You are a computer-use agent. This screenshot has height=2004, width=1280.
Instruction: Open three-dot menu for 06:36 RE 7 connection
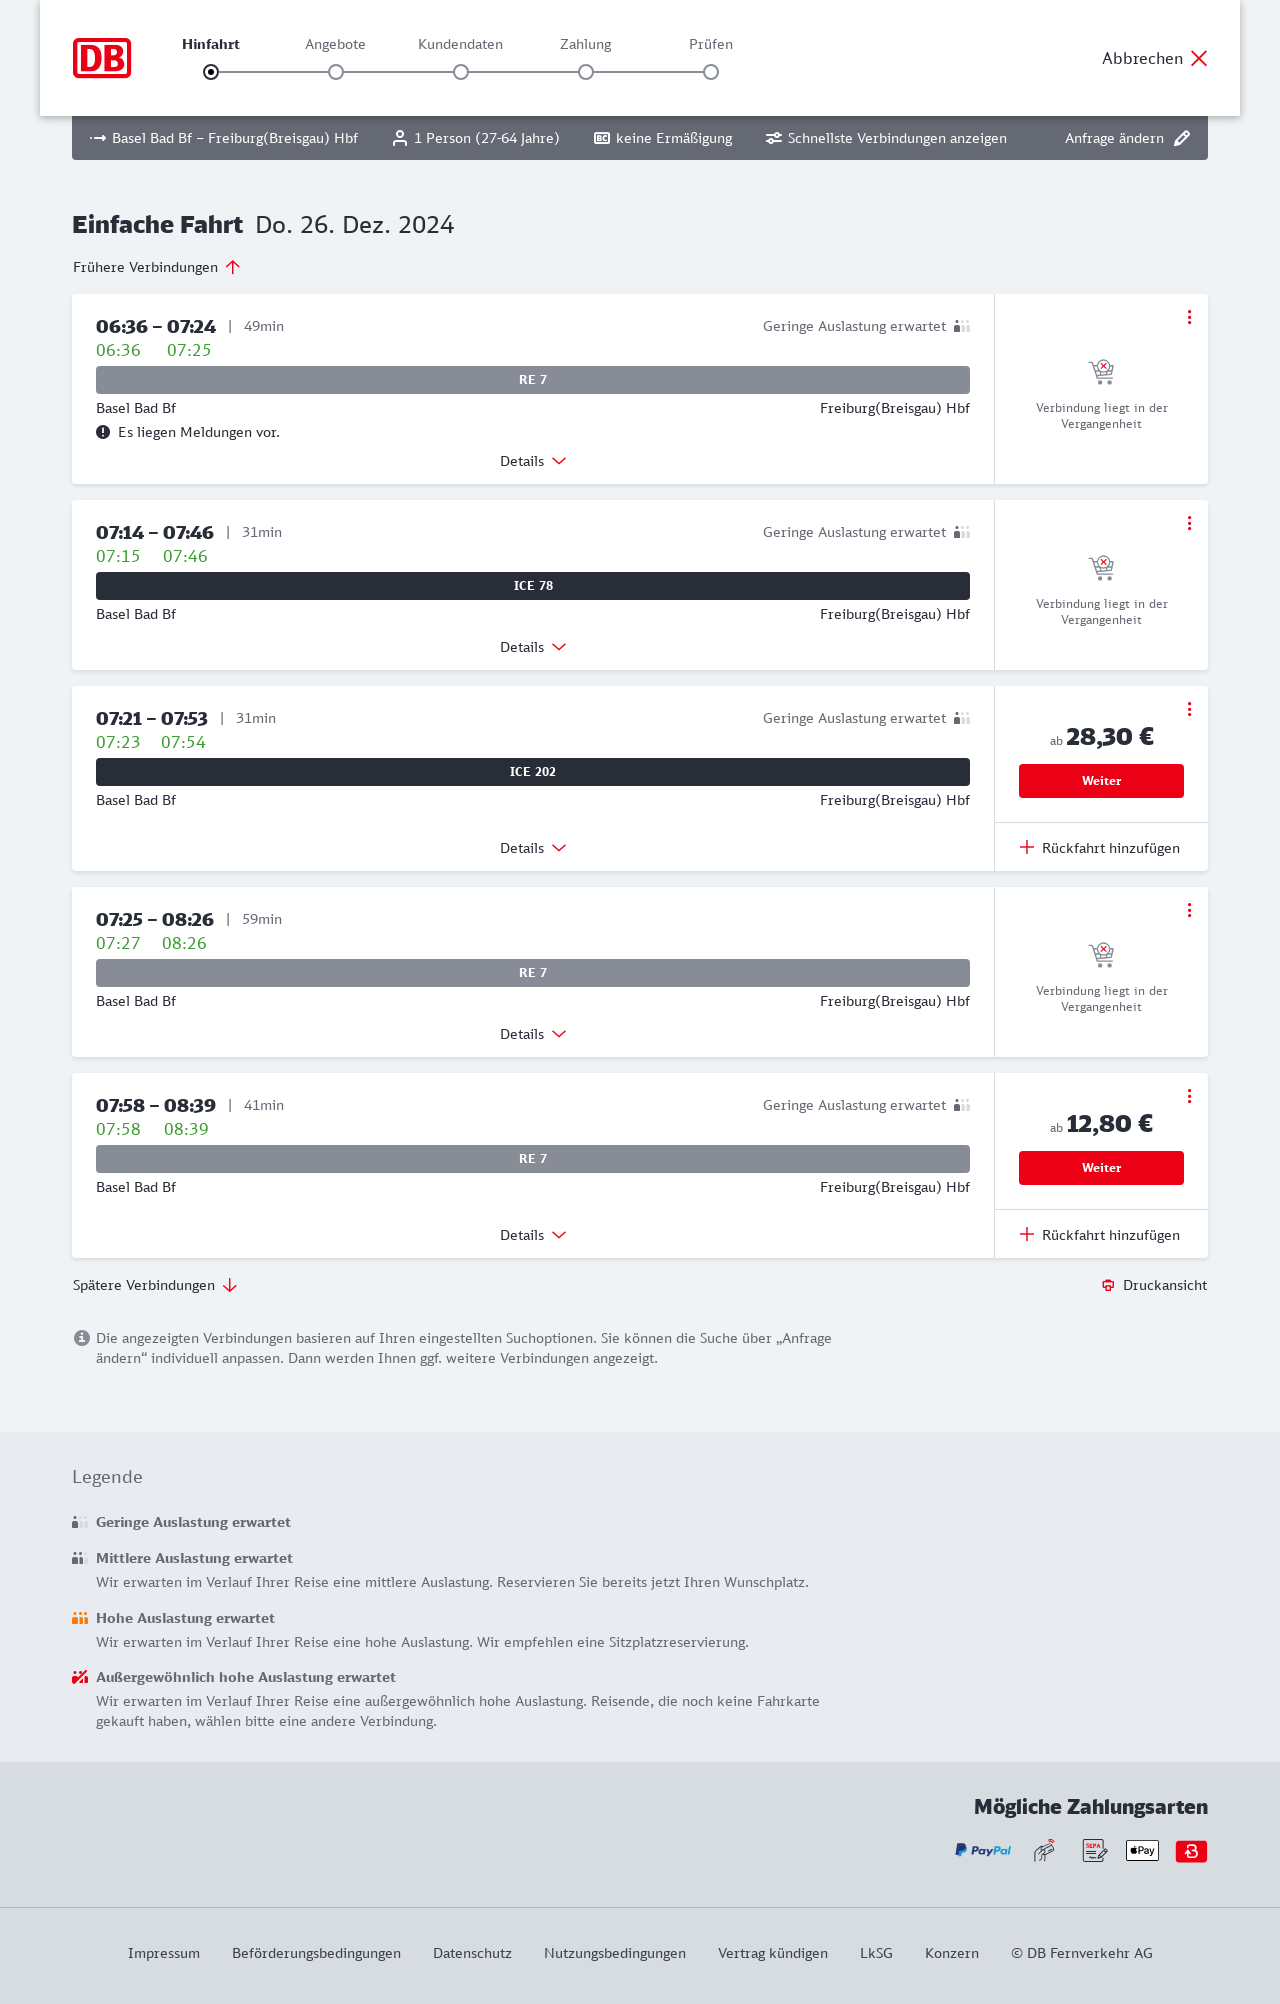[1189, 317]
